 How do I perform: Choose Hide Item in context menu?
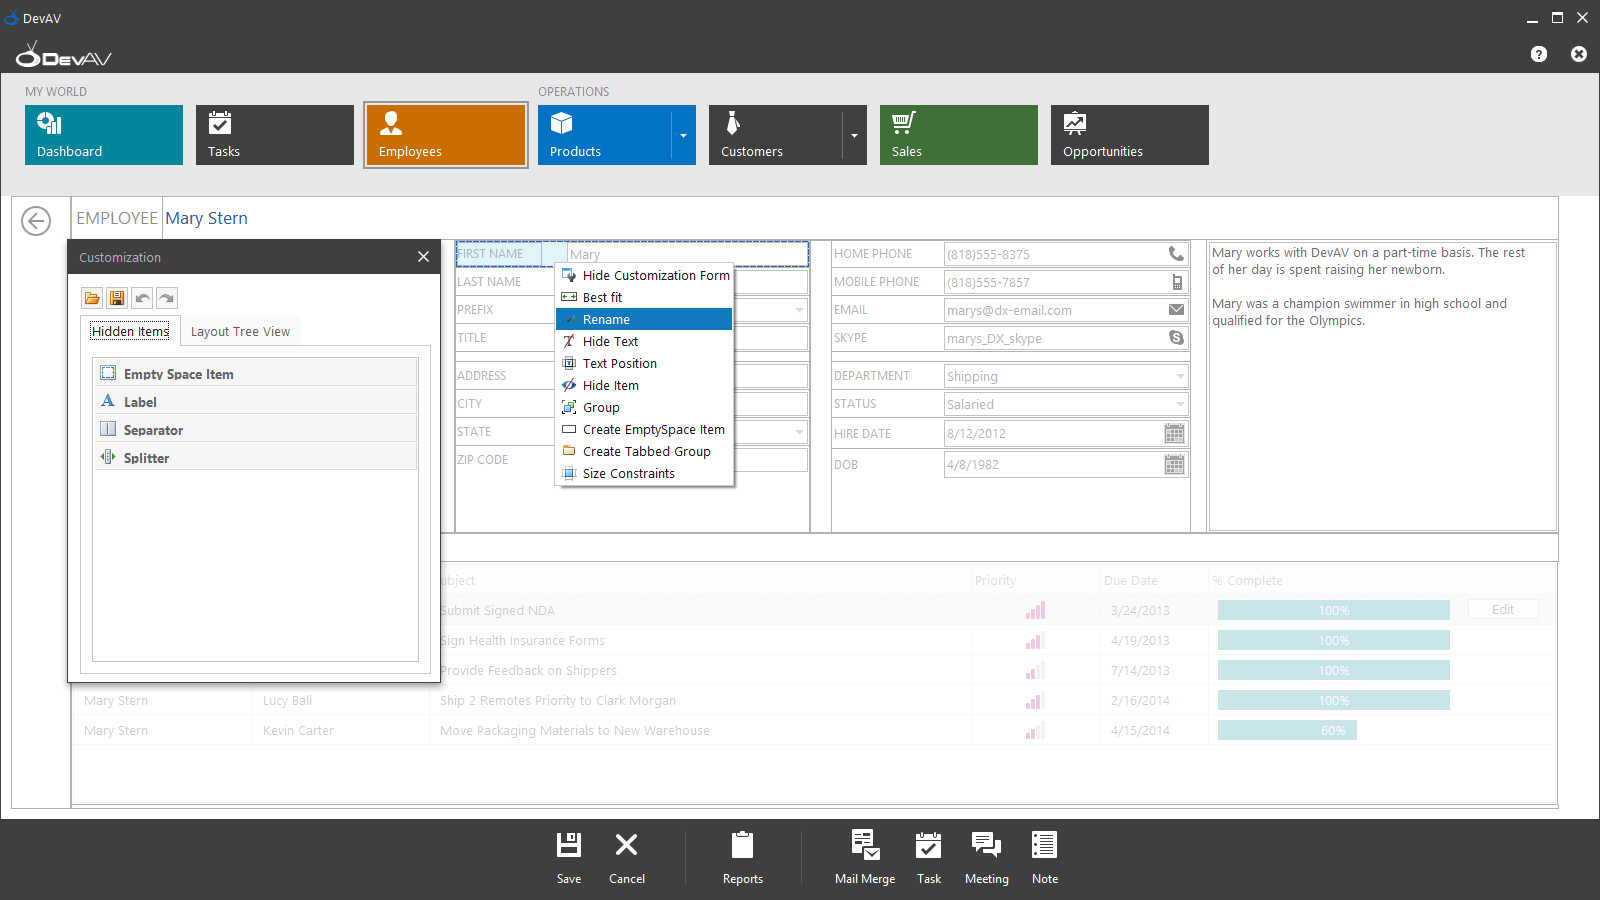pyautogui.click(x=645, y=385)
